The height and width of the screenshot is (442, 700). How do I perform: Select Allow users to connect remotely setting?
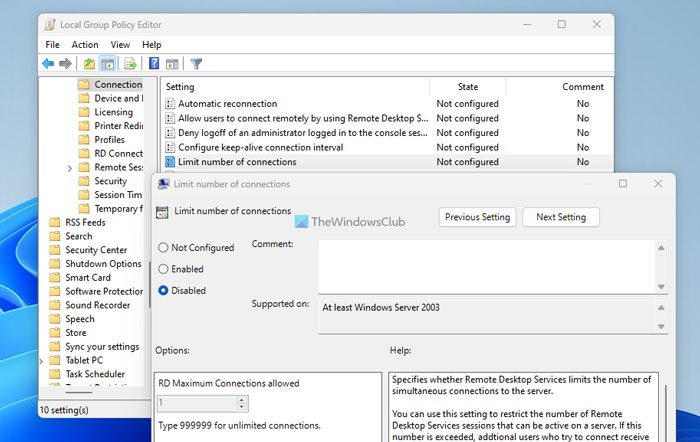(x=303, y=118)
